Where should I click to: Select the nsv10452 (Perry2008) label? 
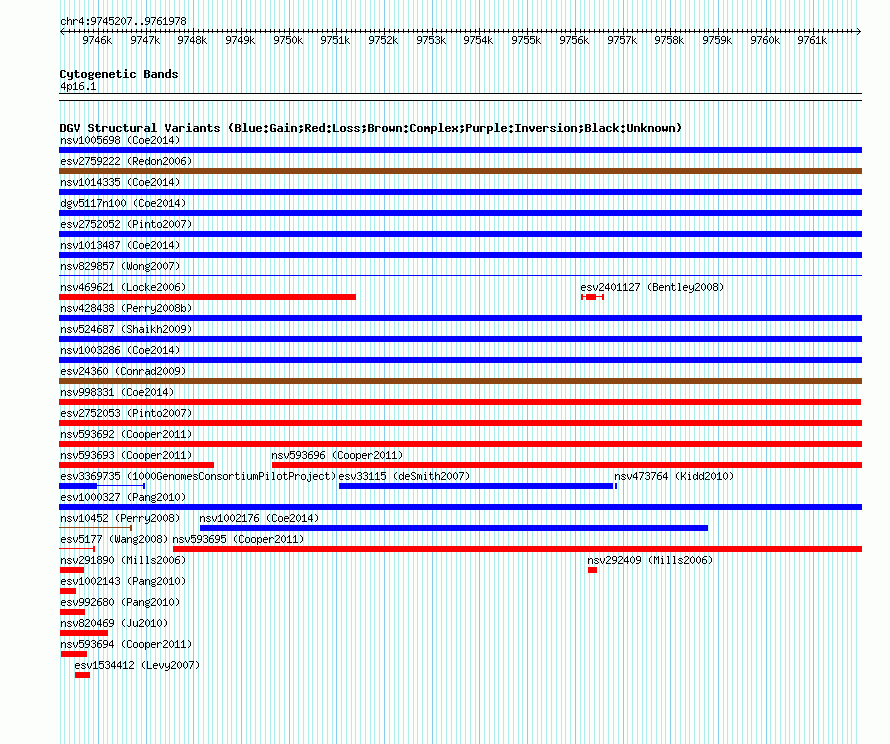(x=120, y=518)
